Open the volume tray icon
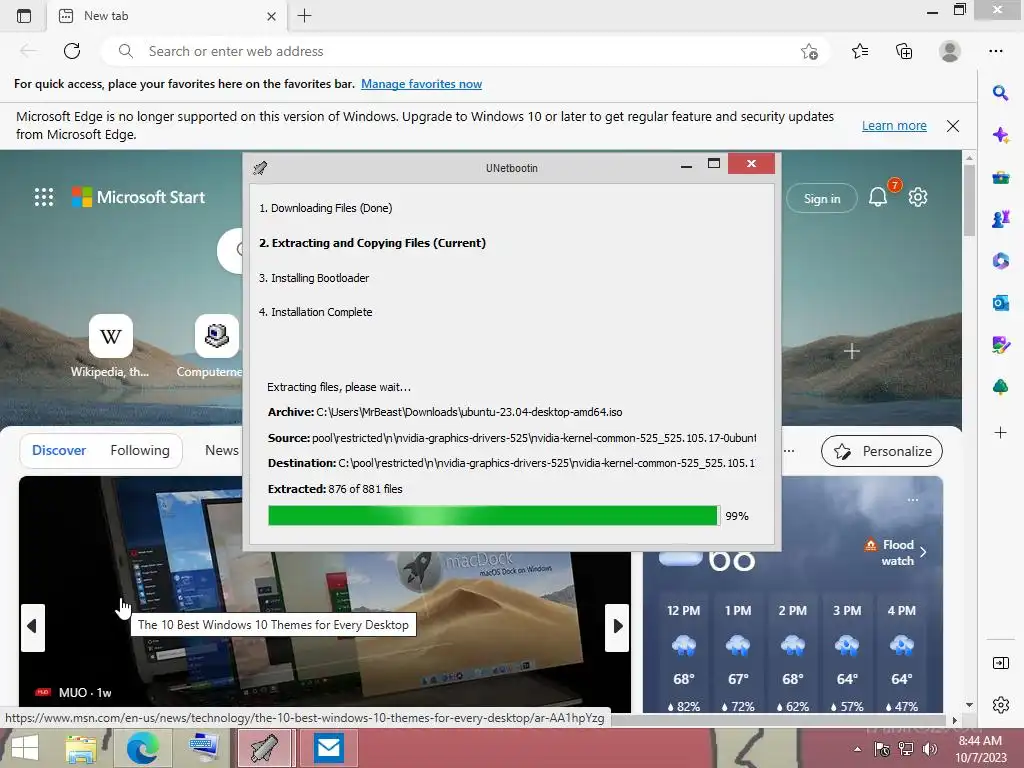Viewport: 1024px width, 768px height. 929,749
